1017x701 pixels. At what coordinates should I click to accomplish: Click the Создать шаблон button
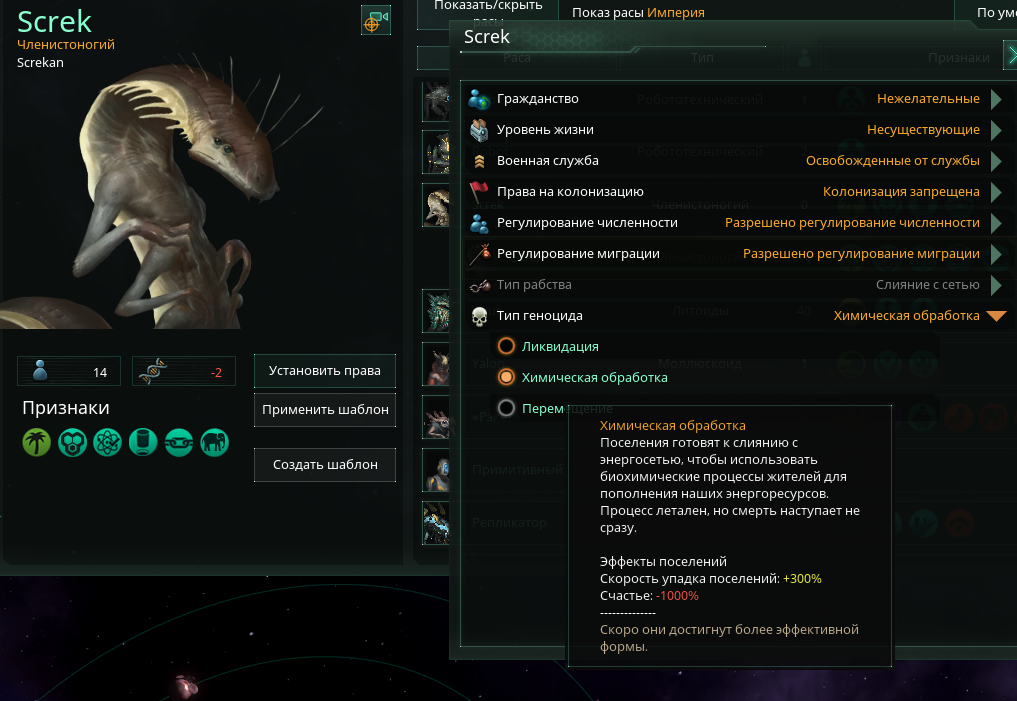pyautogui.click(x=325, y=465)
